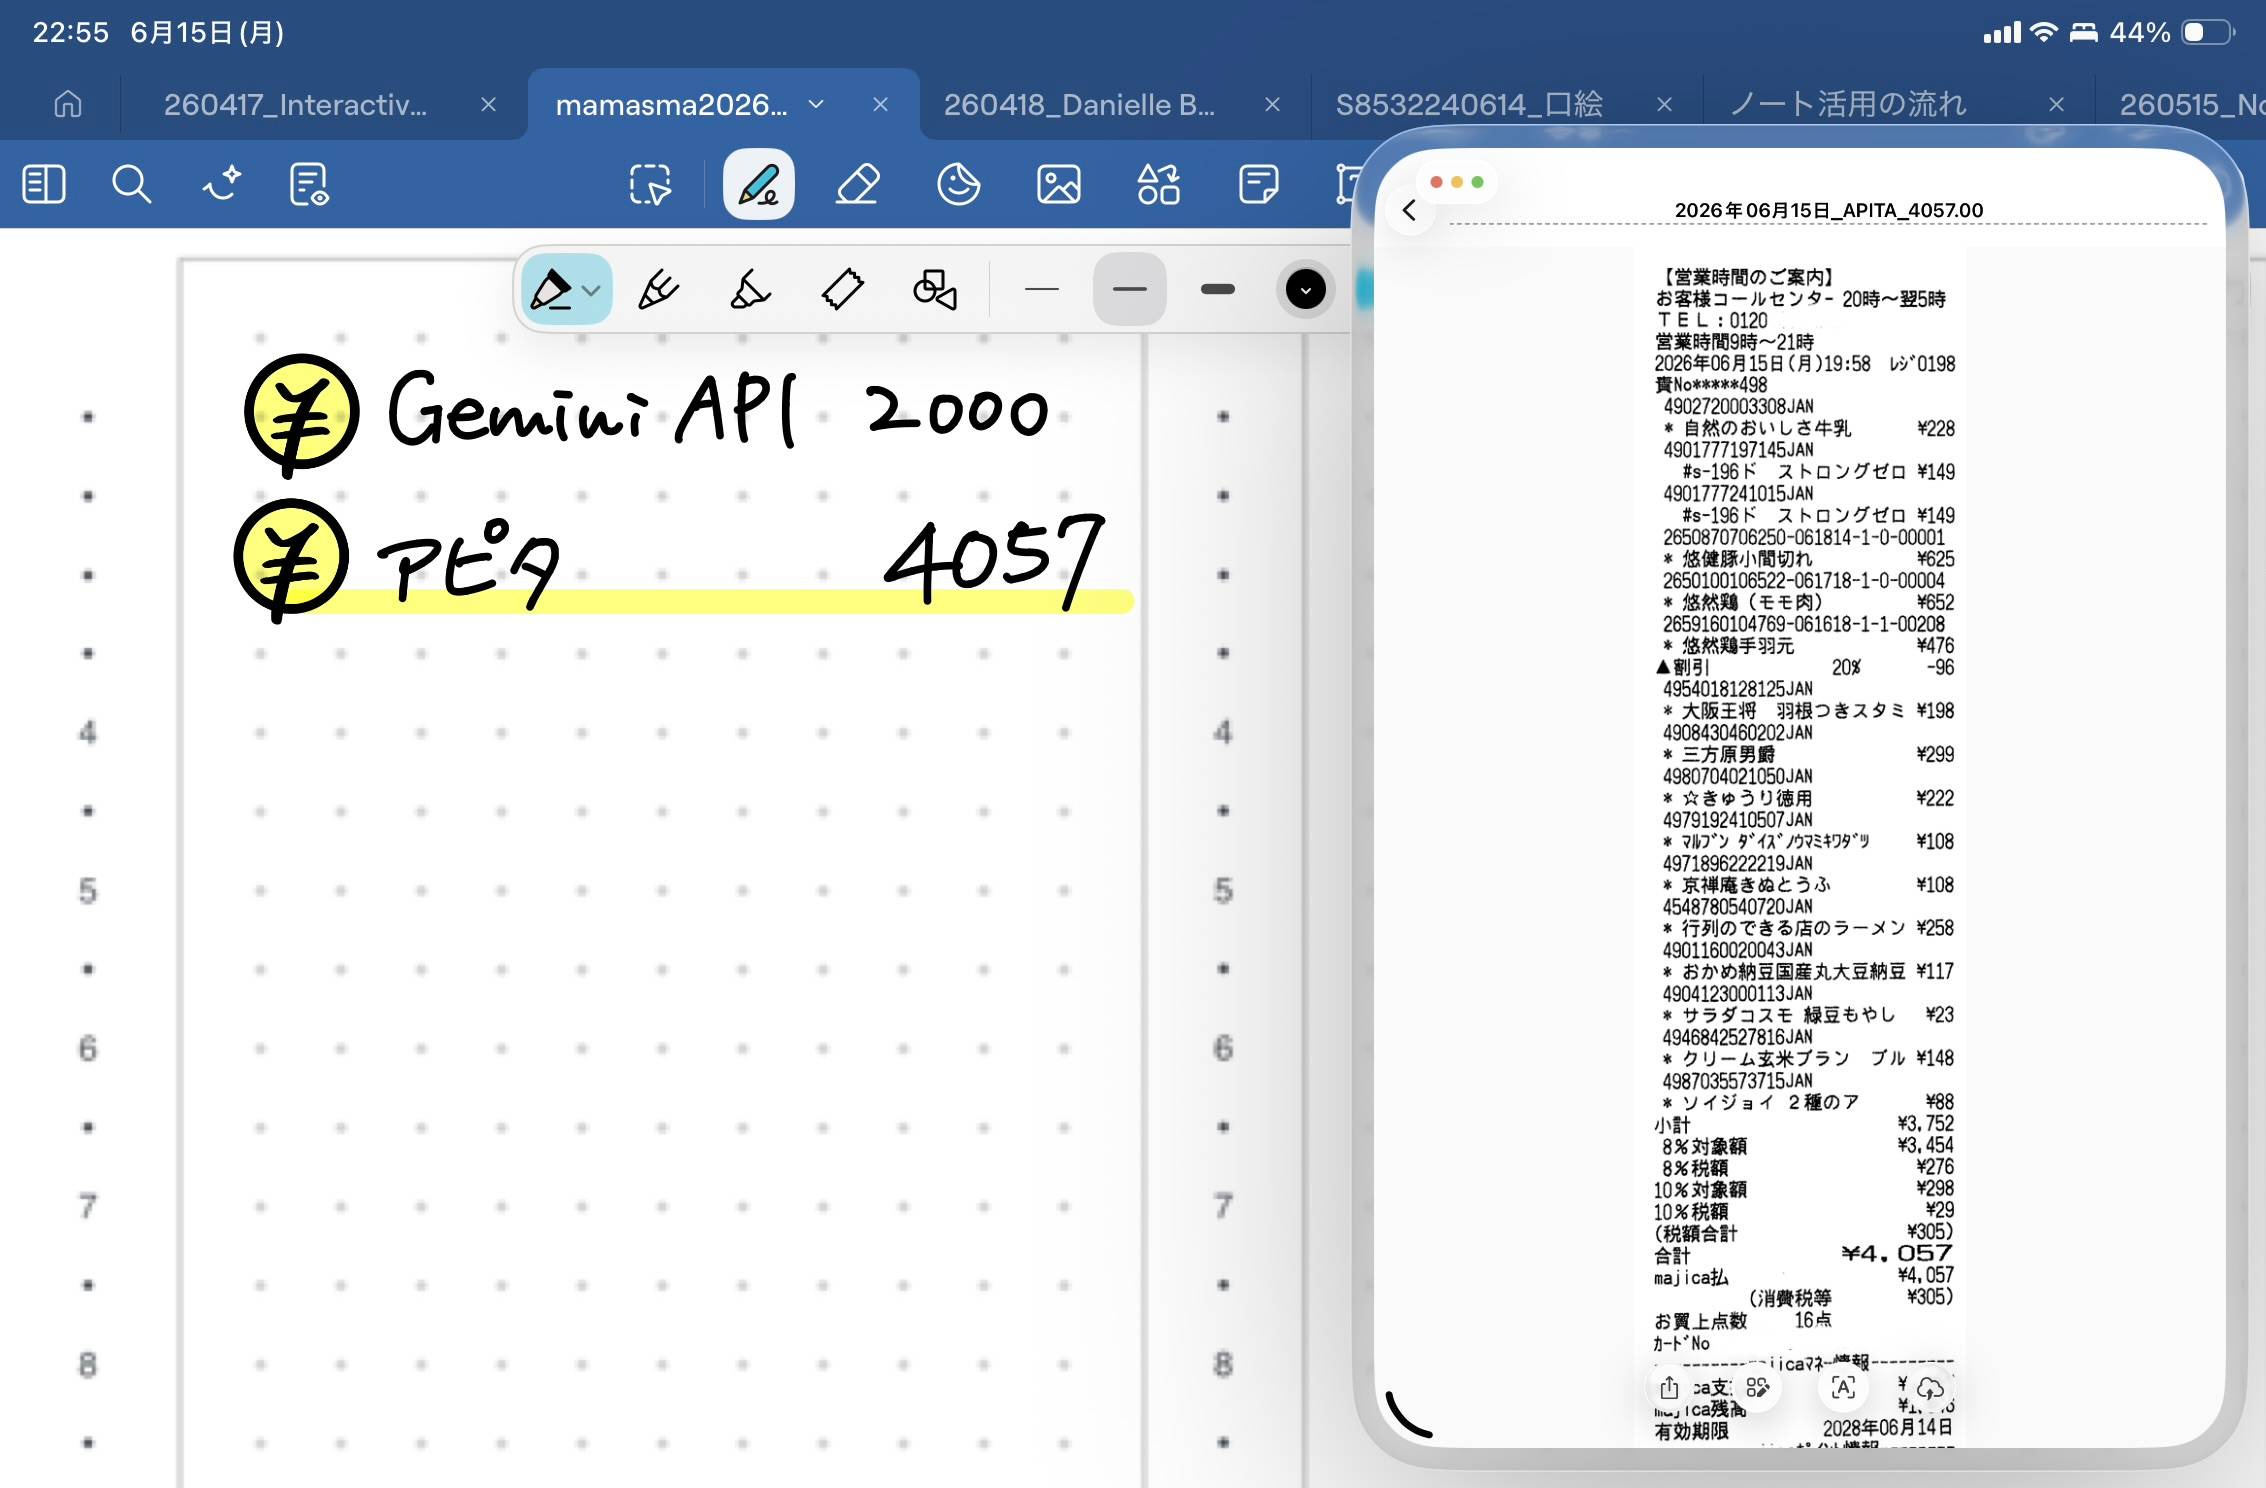Select the lasso selection tool
The width and height of the screenshot is (2266, 1488).
pyautogui.click(x=650, y=185)
